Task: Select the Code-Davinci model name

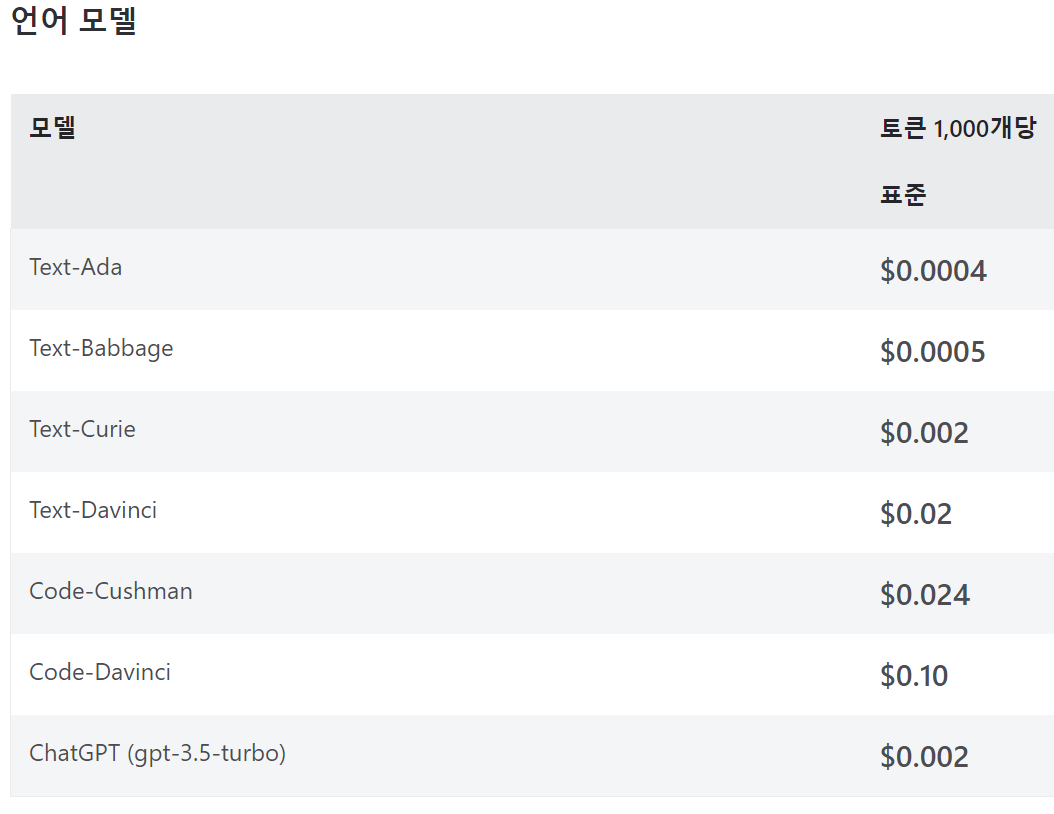Action: (x=100, y=672)
